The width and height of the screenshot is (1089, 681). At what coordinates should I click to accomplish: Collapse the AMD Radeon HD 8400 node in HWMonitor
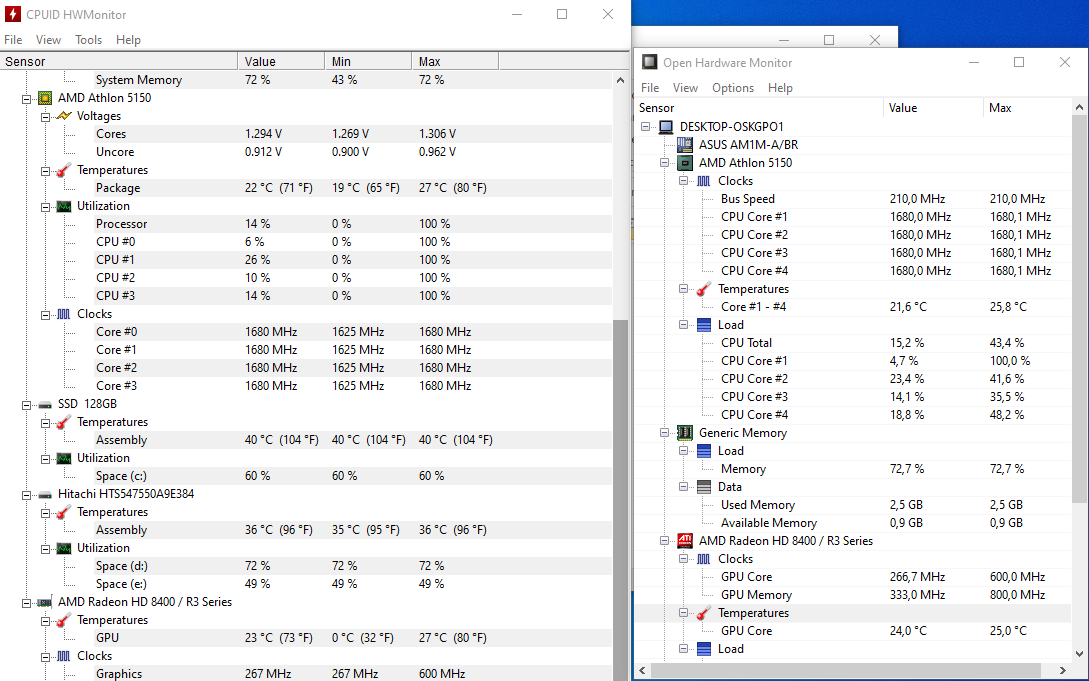pyautogui.click(x=26, y=603)
